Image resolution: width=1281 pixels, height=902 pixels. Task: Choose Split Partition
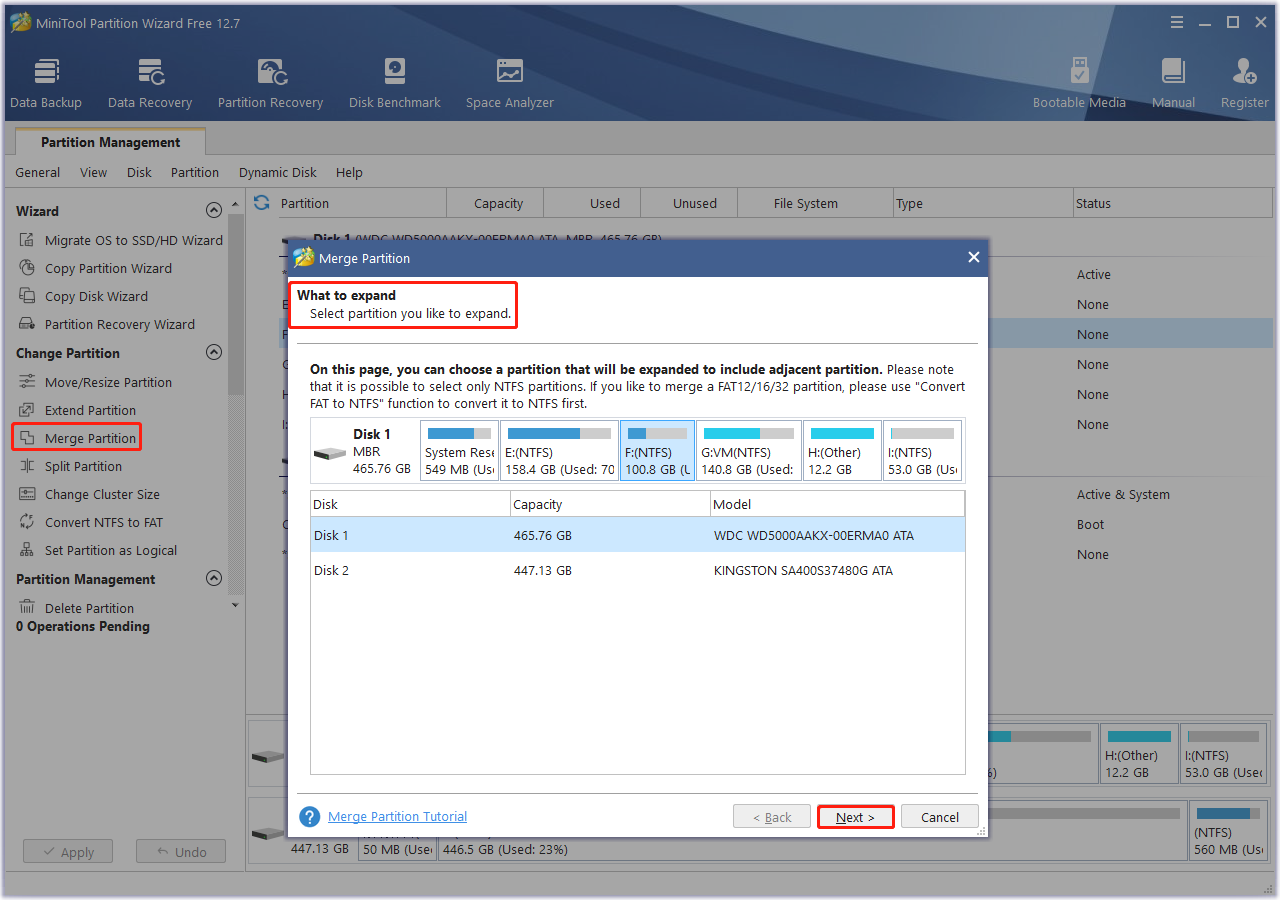coord(70,466)
